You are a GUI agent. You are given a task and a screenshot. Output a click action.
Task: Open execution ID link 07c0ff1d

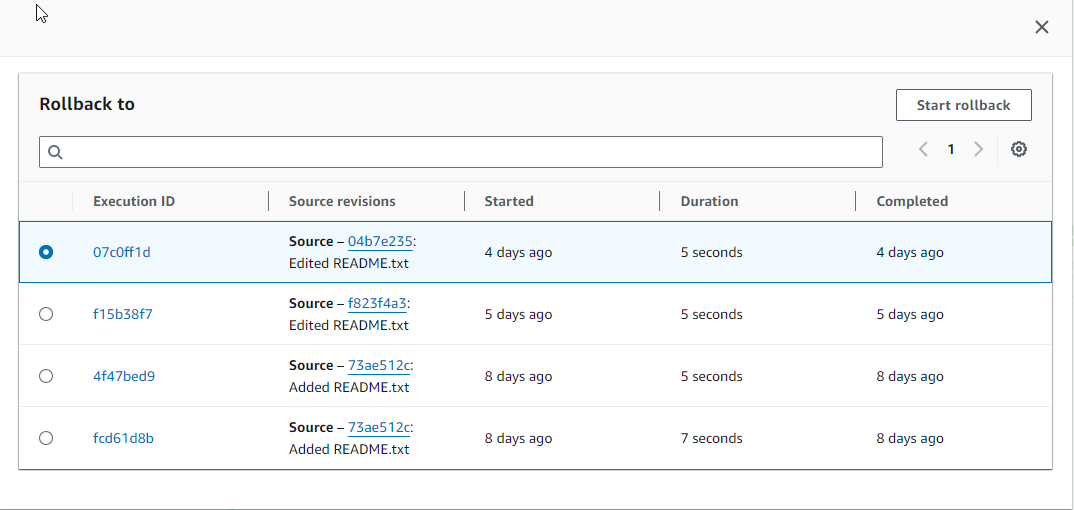pyautogui.click(x=121, y=252)
